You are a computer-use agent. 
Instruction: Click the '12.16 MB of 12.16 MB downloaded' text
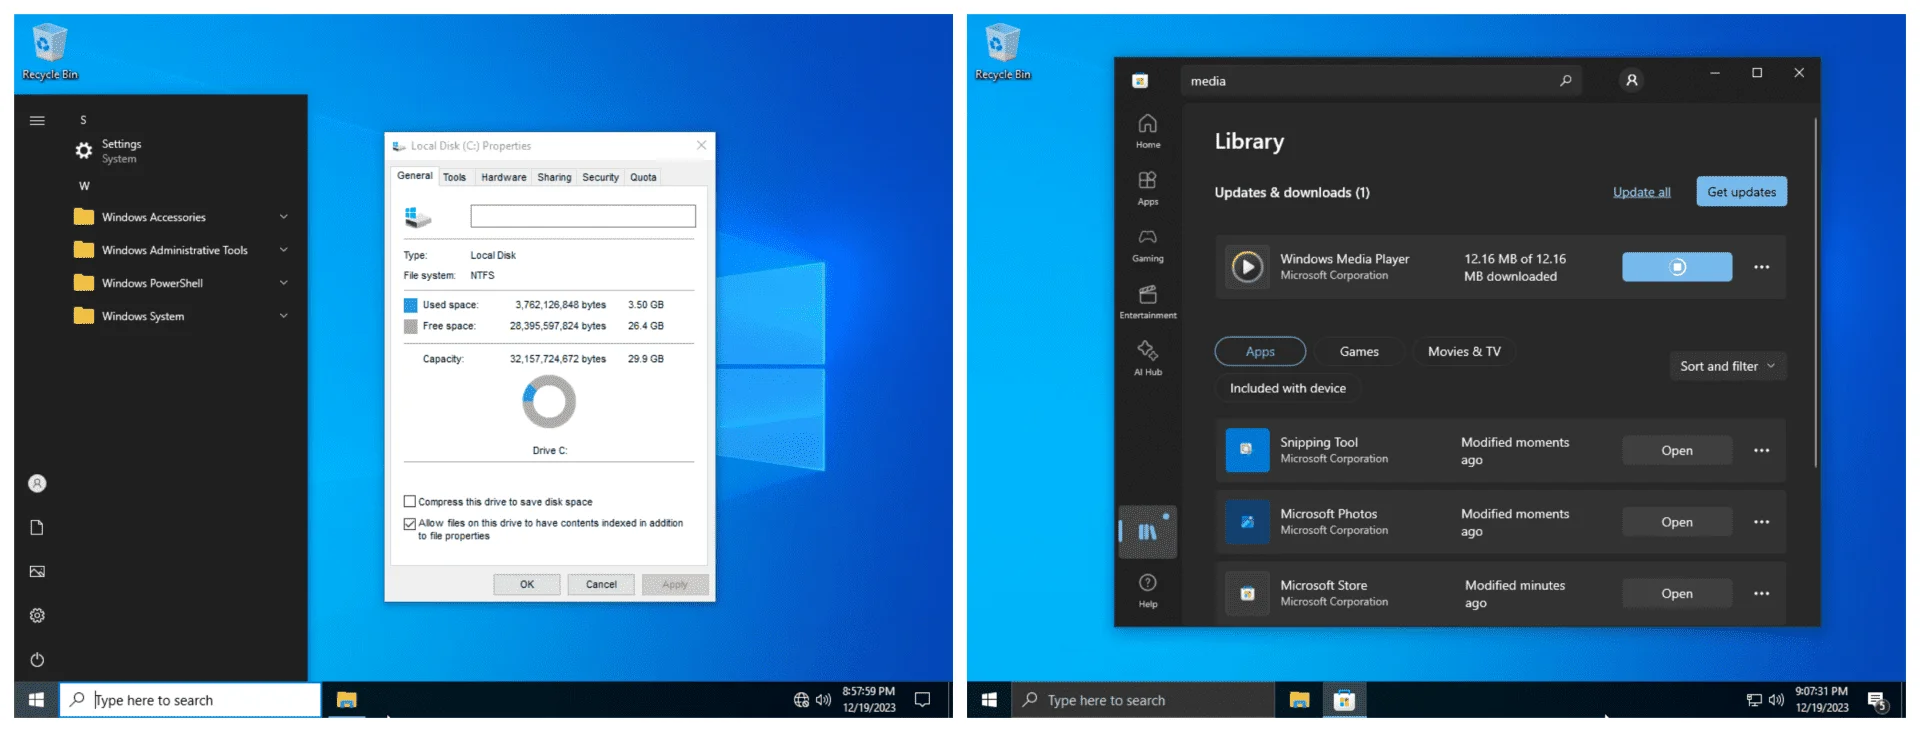[1514, 267]
